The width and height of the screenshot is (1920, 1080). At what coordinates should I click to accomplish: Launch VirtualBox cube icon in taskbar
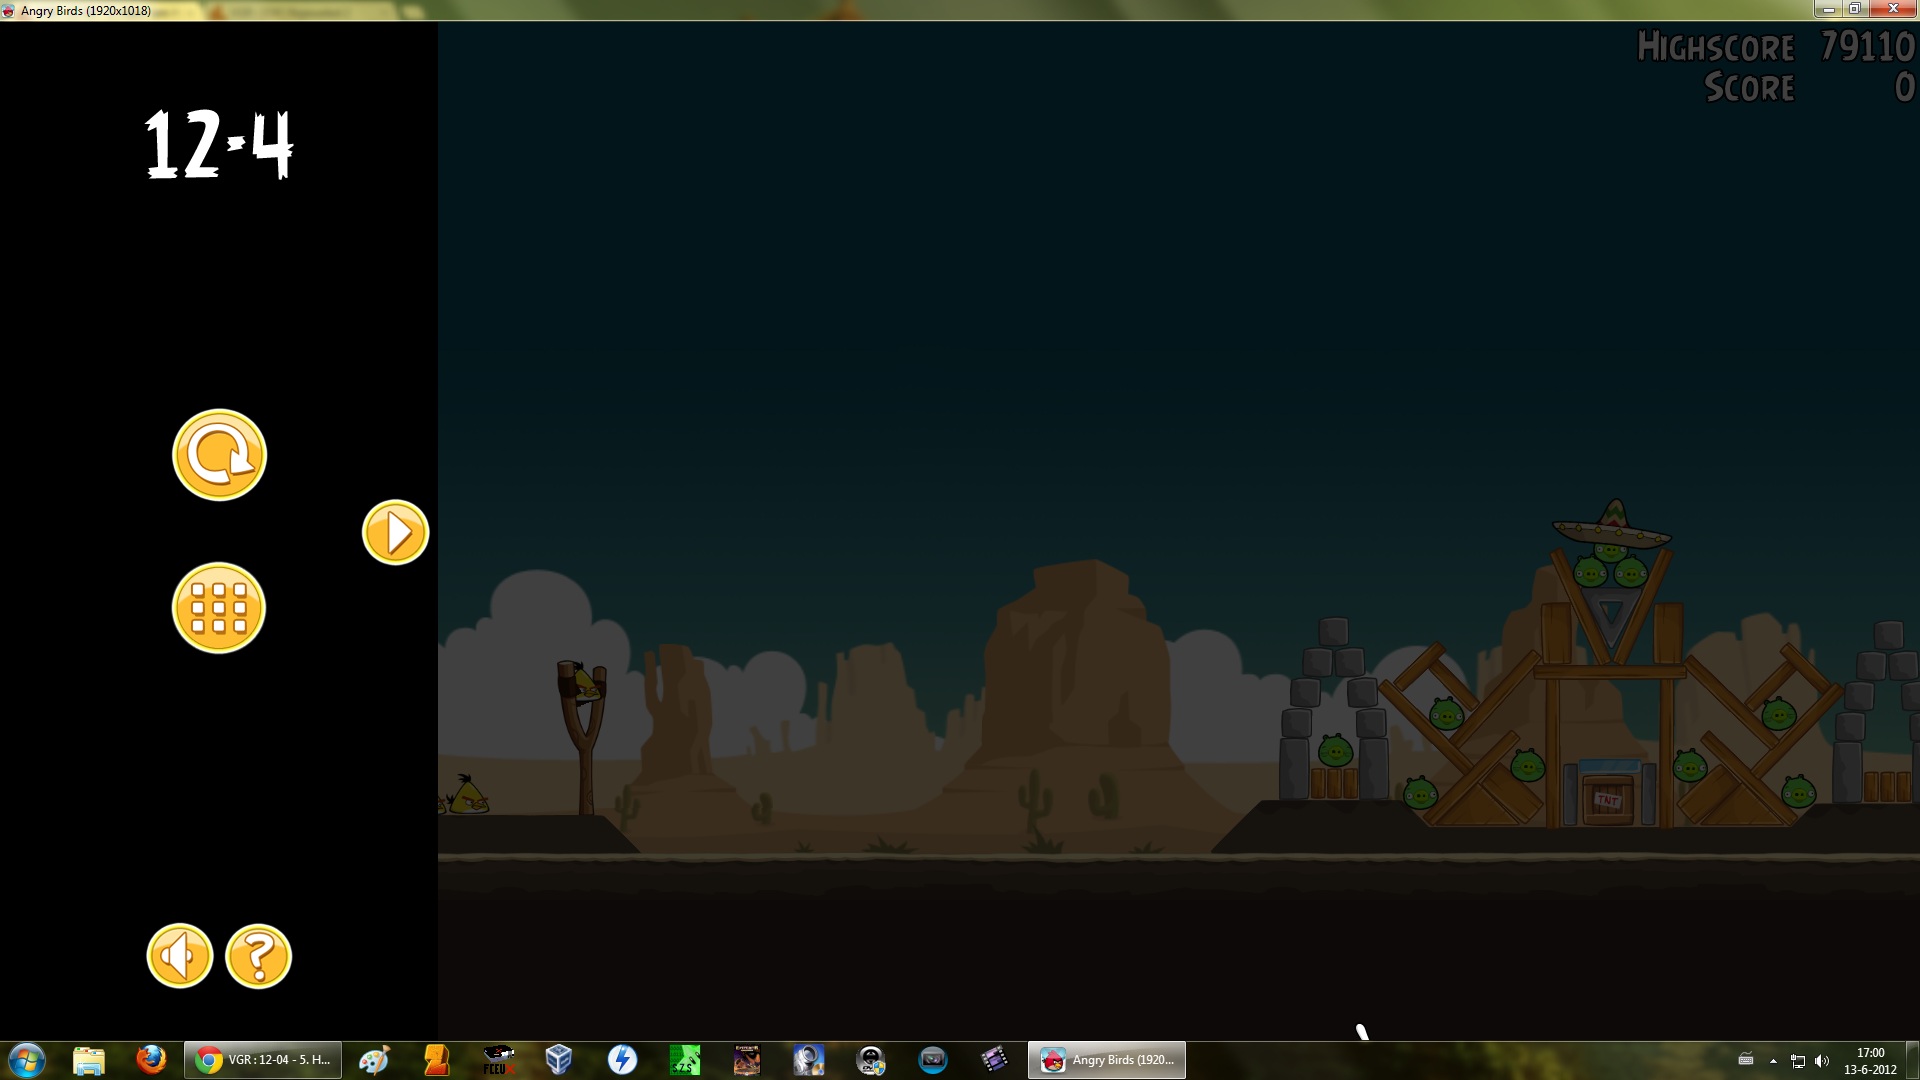[x=559, y=1059]
